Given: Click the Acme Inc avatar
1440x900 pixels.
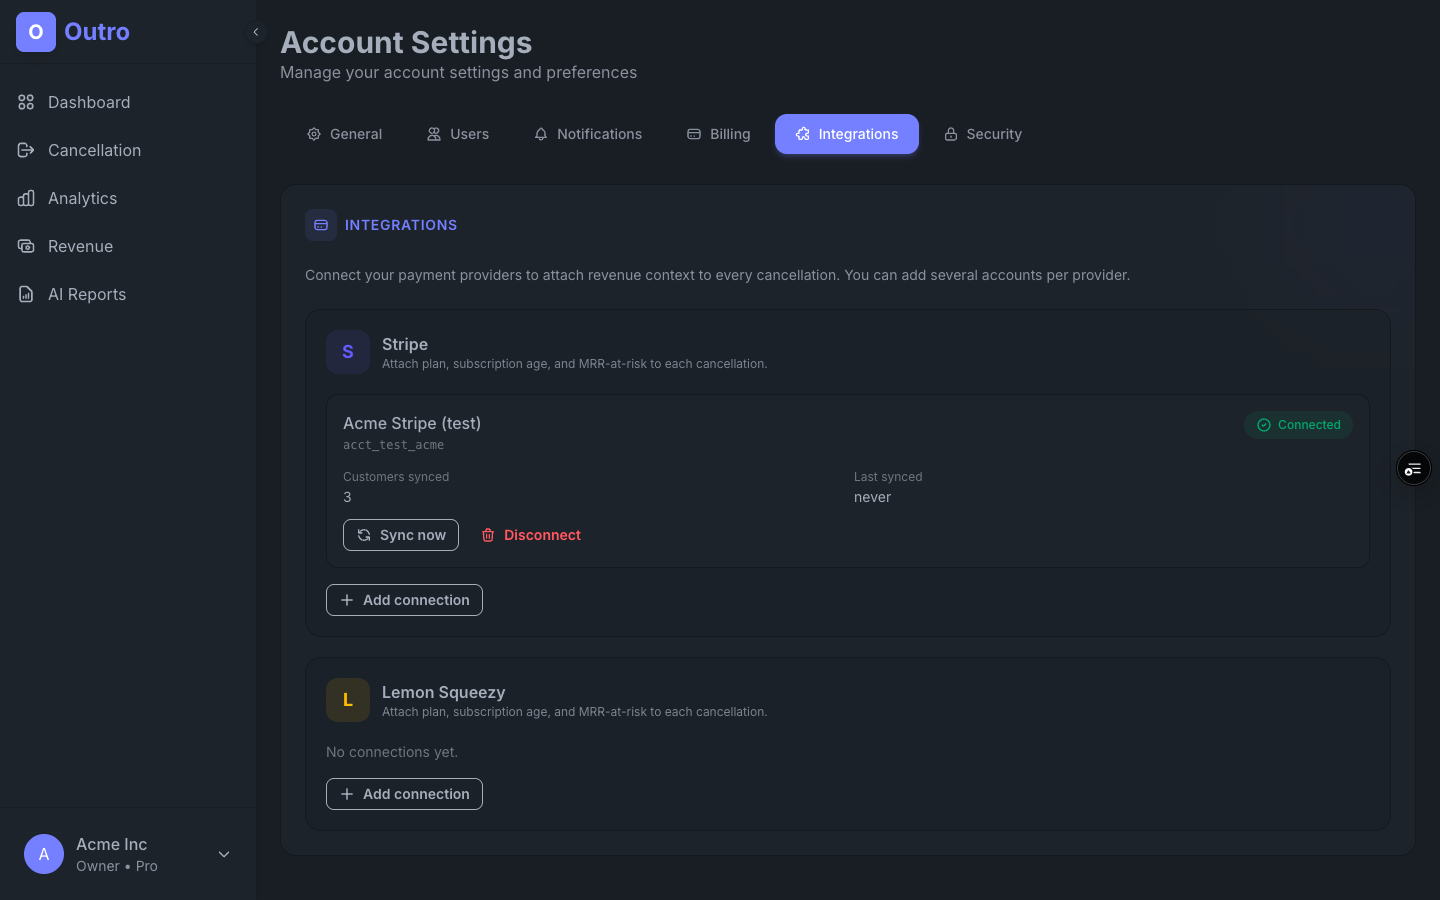Looking at the screenshot, I should point(44,854).
